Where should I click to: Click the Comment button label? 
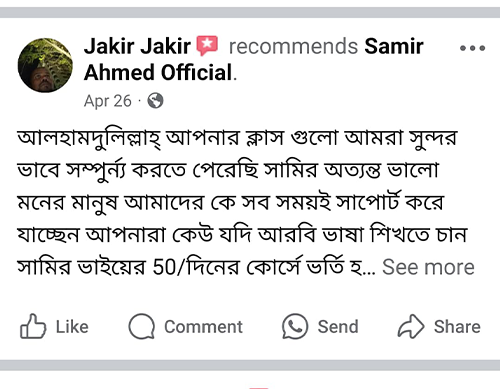pyautogui.click(x=203, y=327)
